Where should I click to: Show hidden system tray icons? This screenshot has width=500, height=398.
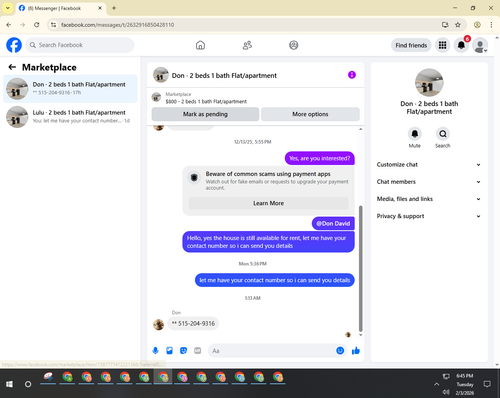(436, 384)
